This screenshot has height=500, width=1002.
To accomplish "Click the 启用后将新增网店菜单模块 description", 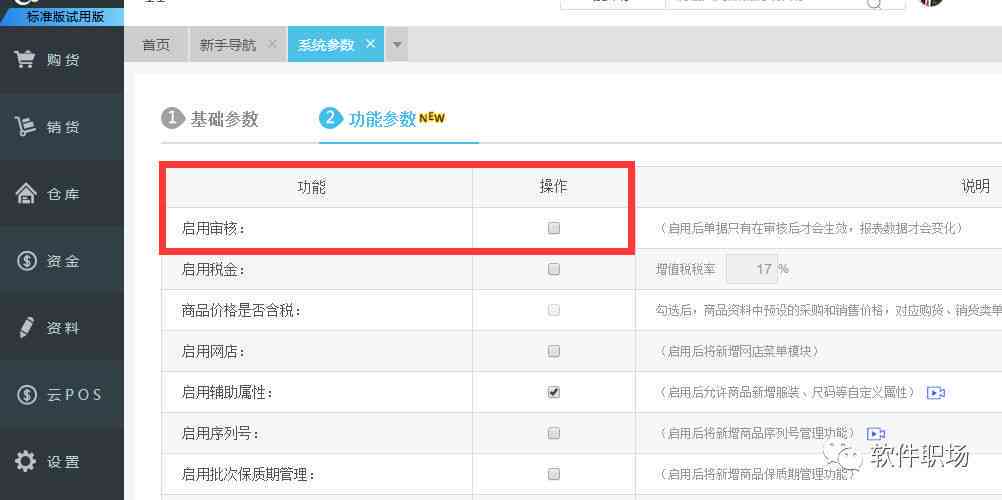I will [x=737, y=351].
